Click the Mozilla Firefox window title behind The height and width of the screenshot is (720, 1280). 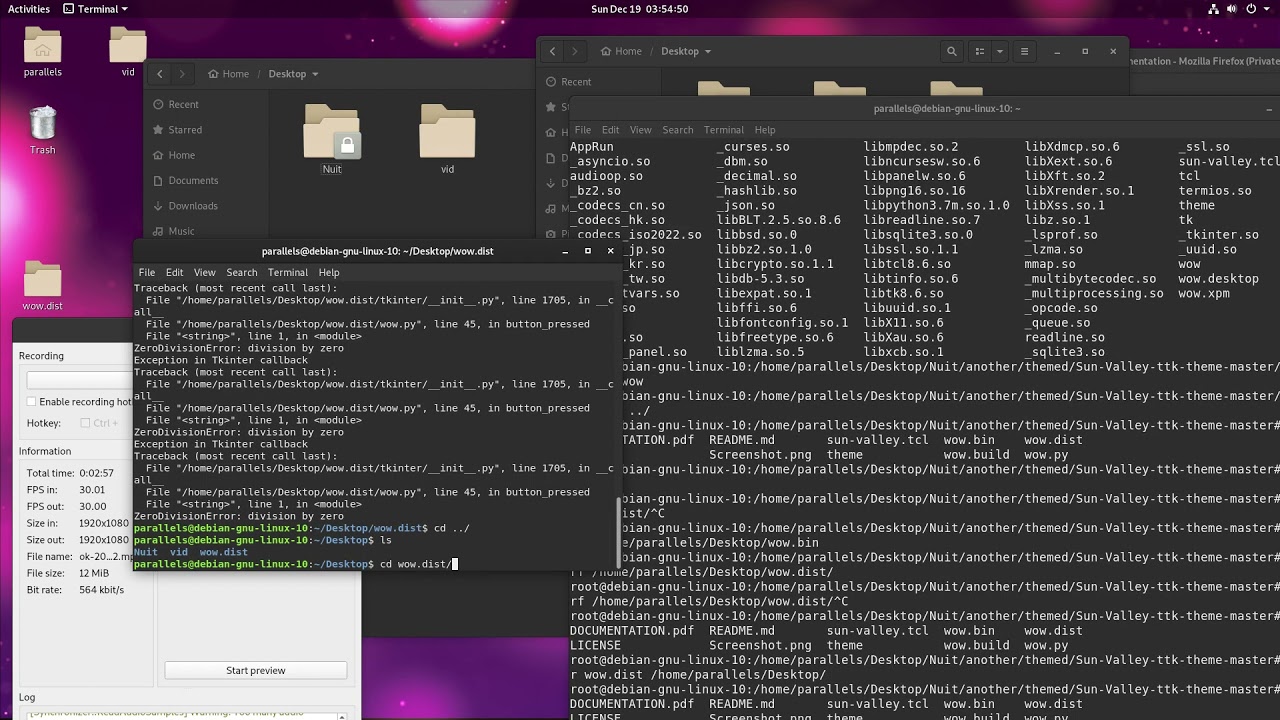pos(1203,61)
